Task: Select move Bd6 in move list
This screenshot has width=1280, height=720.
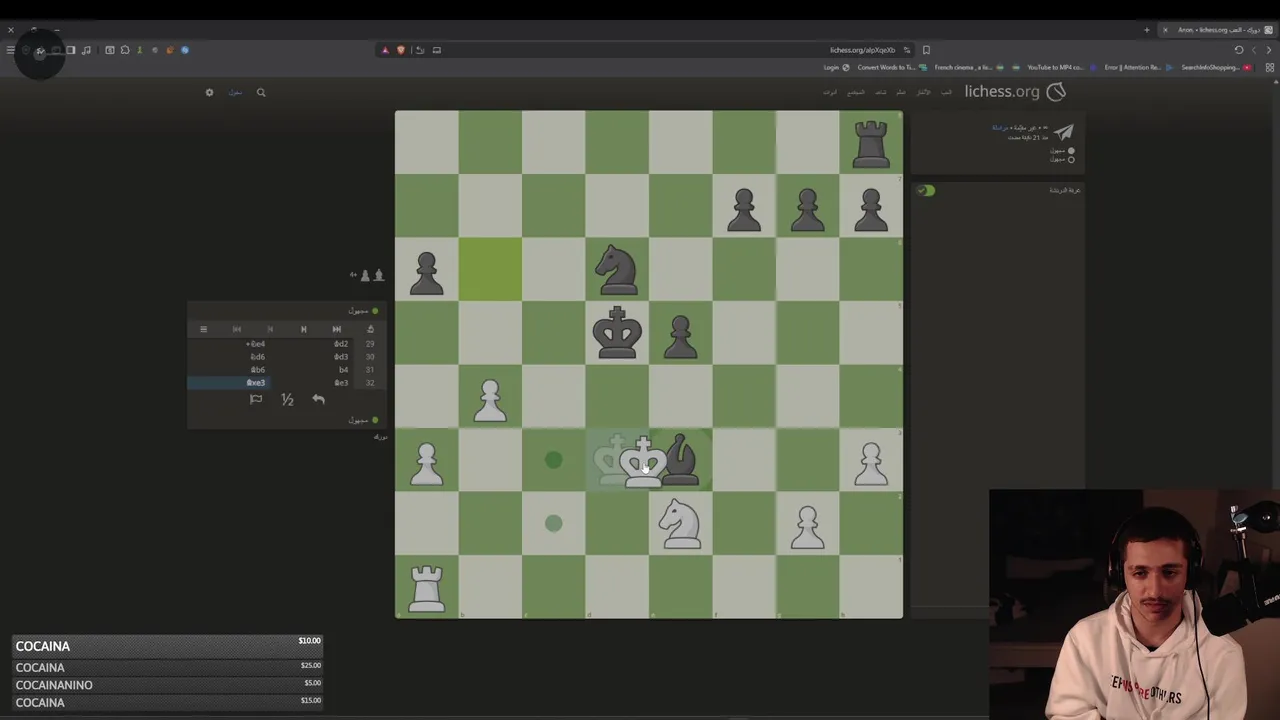Action: tap(258, 357)
